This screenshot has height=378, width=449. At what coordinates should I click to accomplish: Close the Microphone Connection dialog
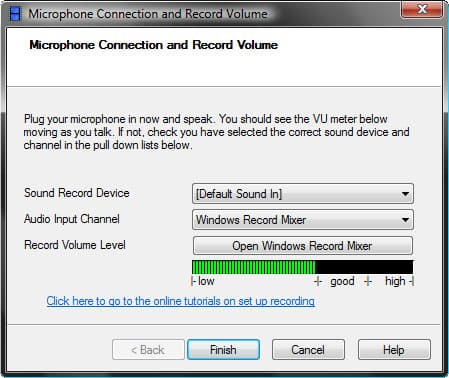422,9
